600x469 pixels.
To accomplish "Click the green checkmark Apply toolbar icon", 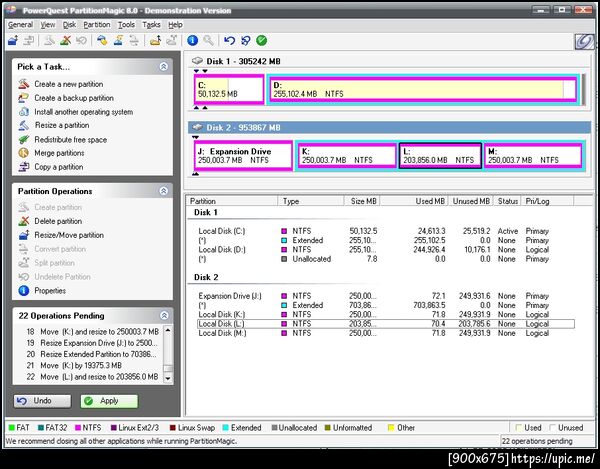I will pyautogui.click(x=262, y=40).
